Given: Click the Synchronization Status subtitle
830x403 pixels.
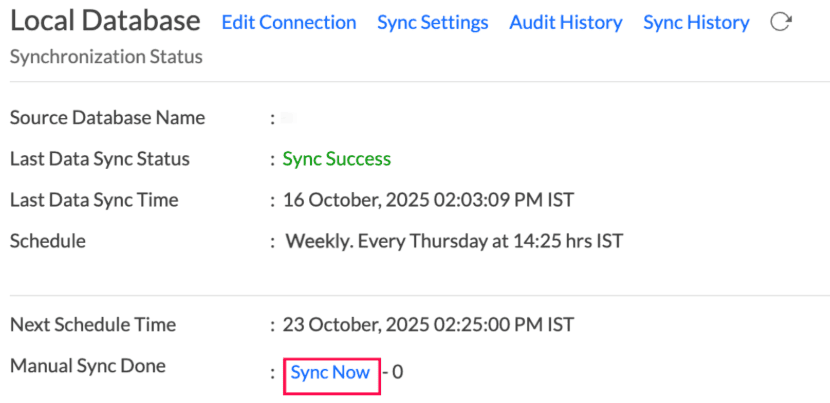Looking at the screenshot, I should pyautogui.click(x=105, y=57).
